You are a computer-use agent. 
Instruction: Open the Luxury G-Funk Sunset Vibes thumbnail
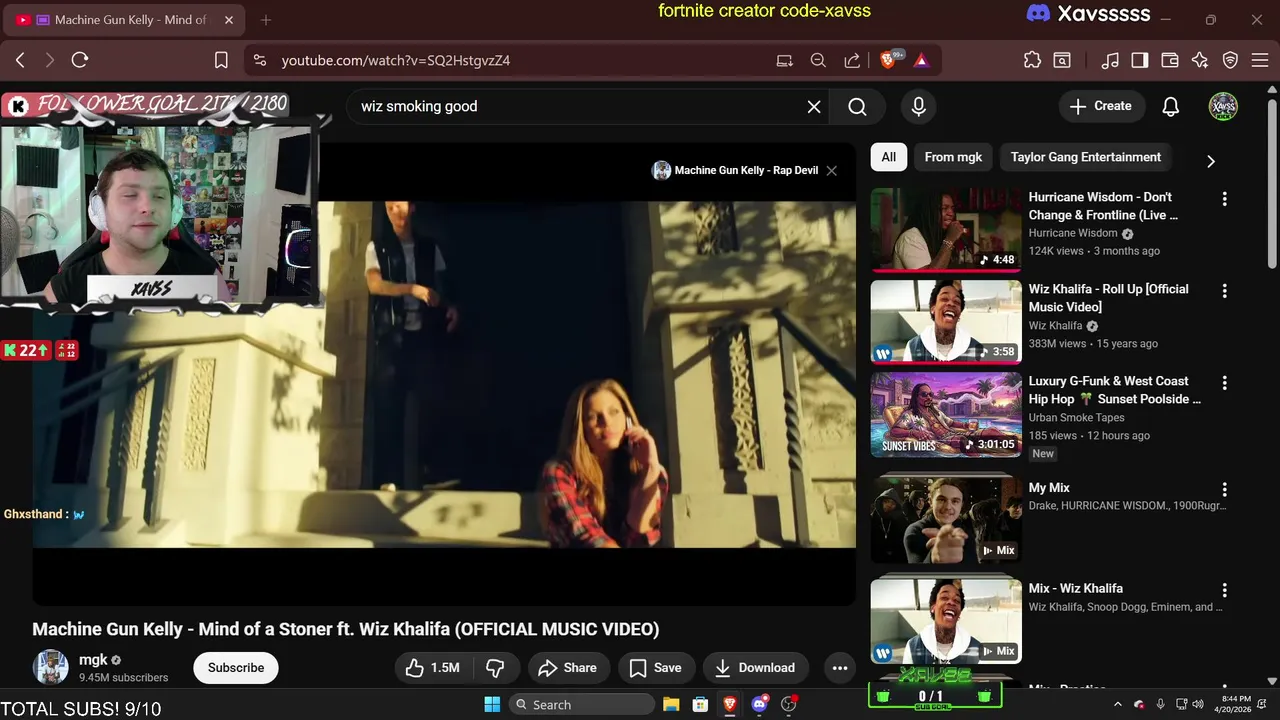(946, 414)
